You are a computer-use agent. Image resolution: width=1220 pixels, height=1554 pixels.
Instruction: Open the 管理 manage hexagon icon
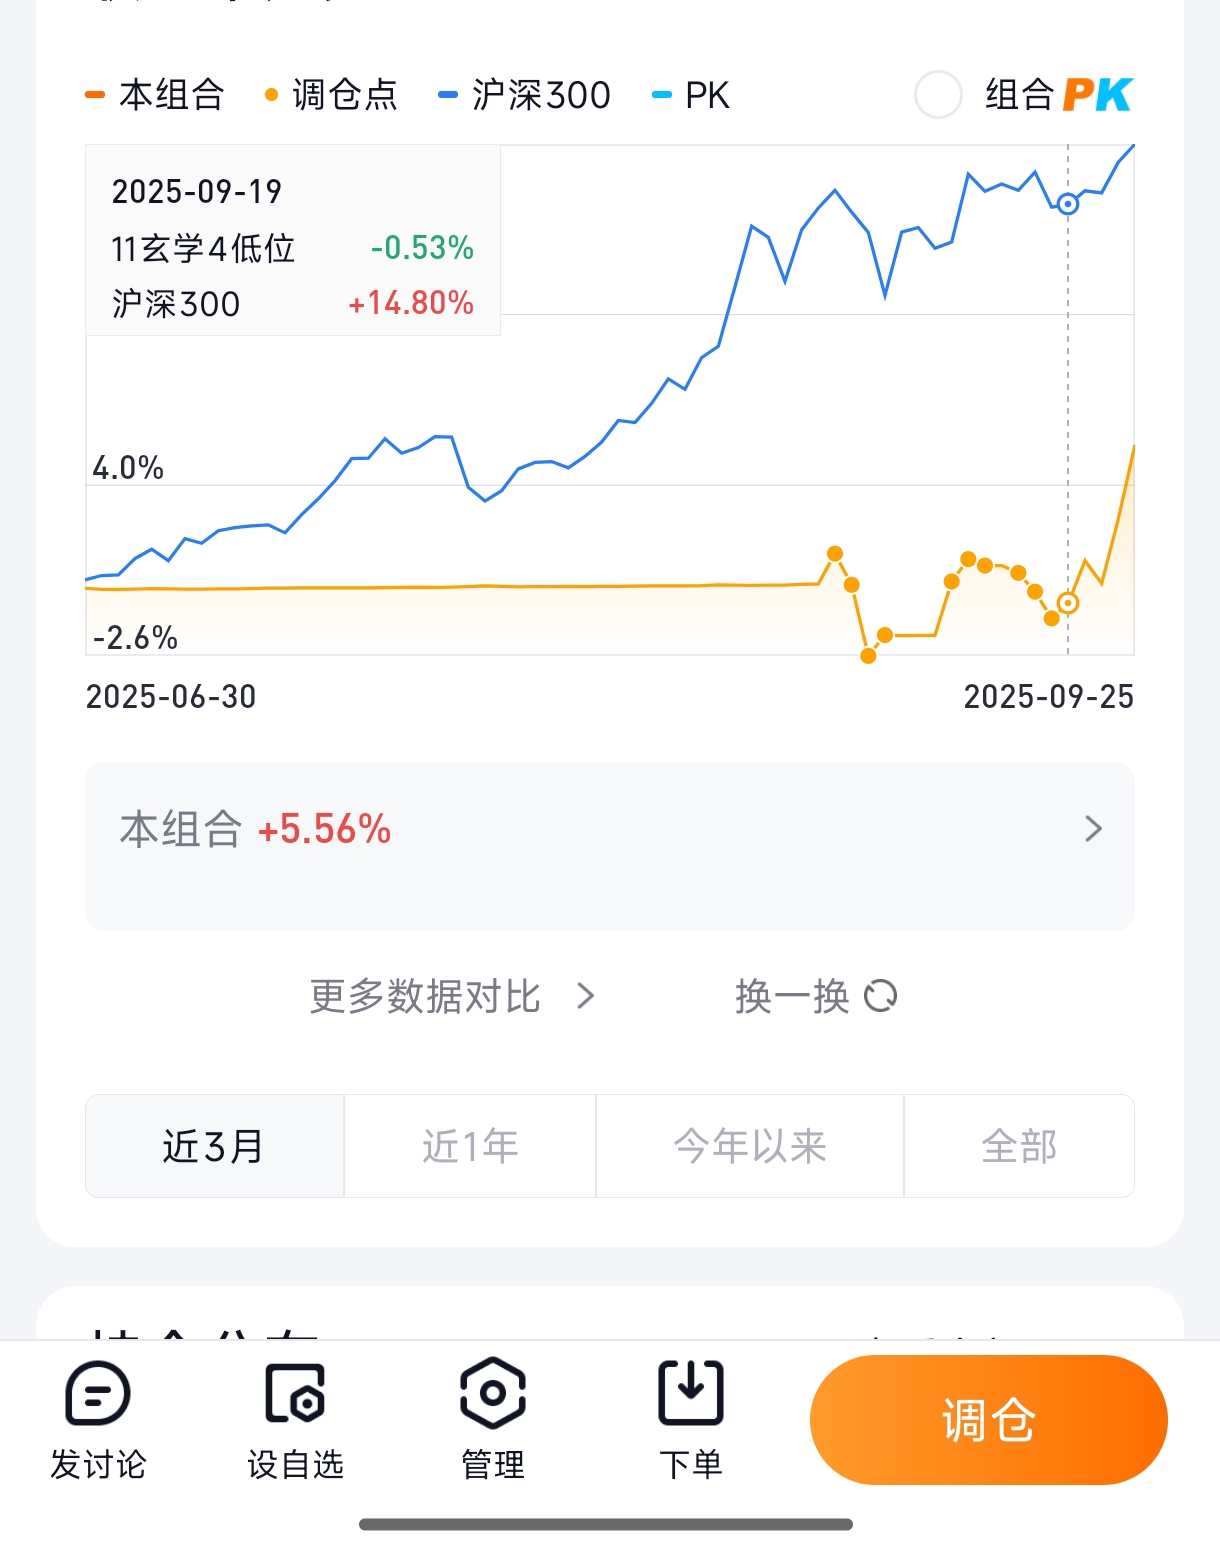coord(493,1393)
